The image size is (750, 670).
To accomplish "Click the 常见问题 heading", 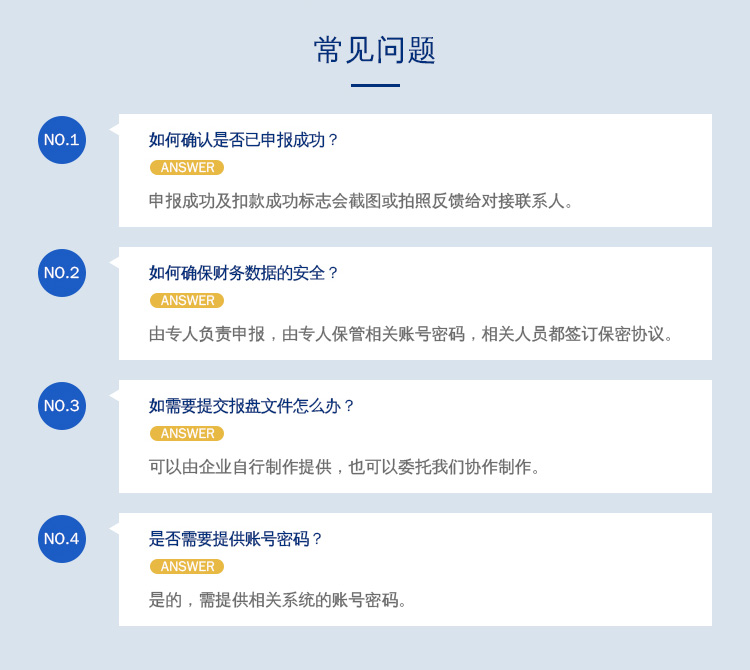I will tap(375, 50).
